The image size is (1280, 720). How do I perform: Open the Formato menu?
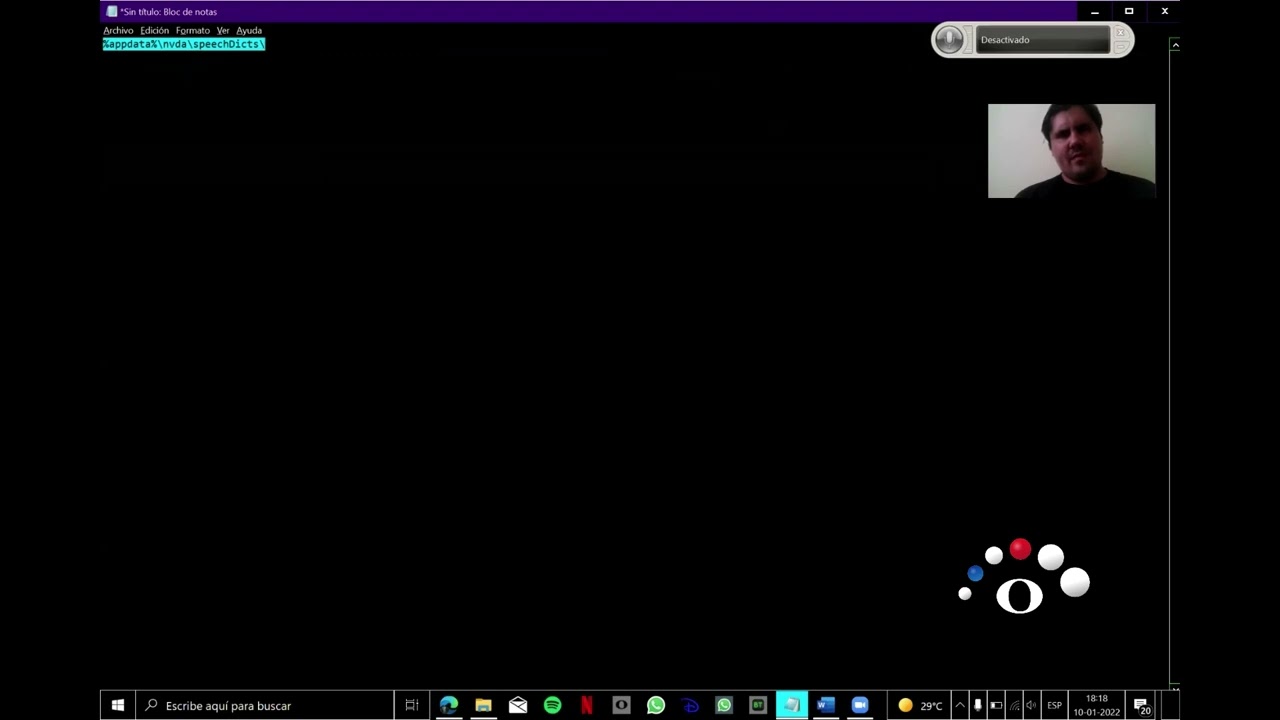[x=193, y=30]
